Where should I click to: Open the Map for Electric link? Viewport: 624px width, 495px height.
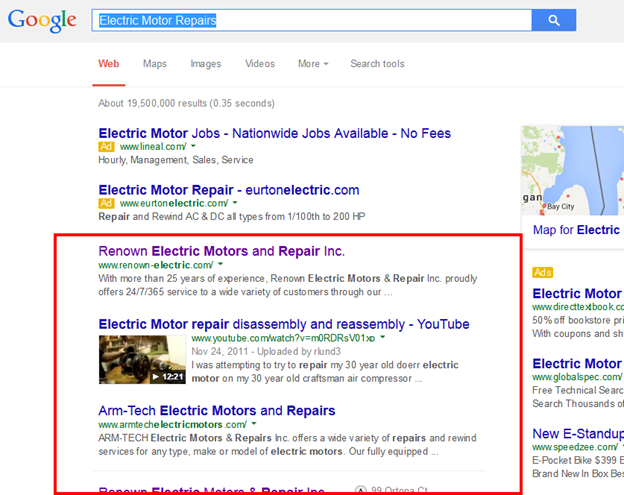(577, 230)
